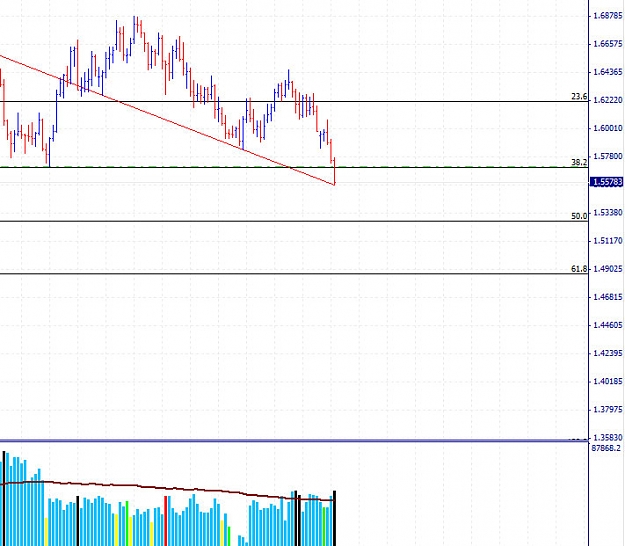The height and width of the screenshot is (546, 625).
Task: Click price scale label 1.40185
Action: [x=608, y=381]
